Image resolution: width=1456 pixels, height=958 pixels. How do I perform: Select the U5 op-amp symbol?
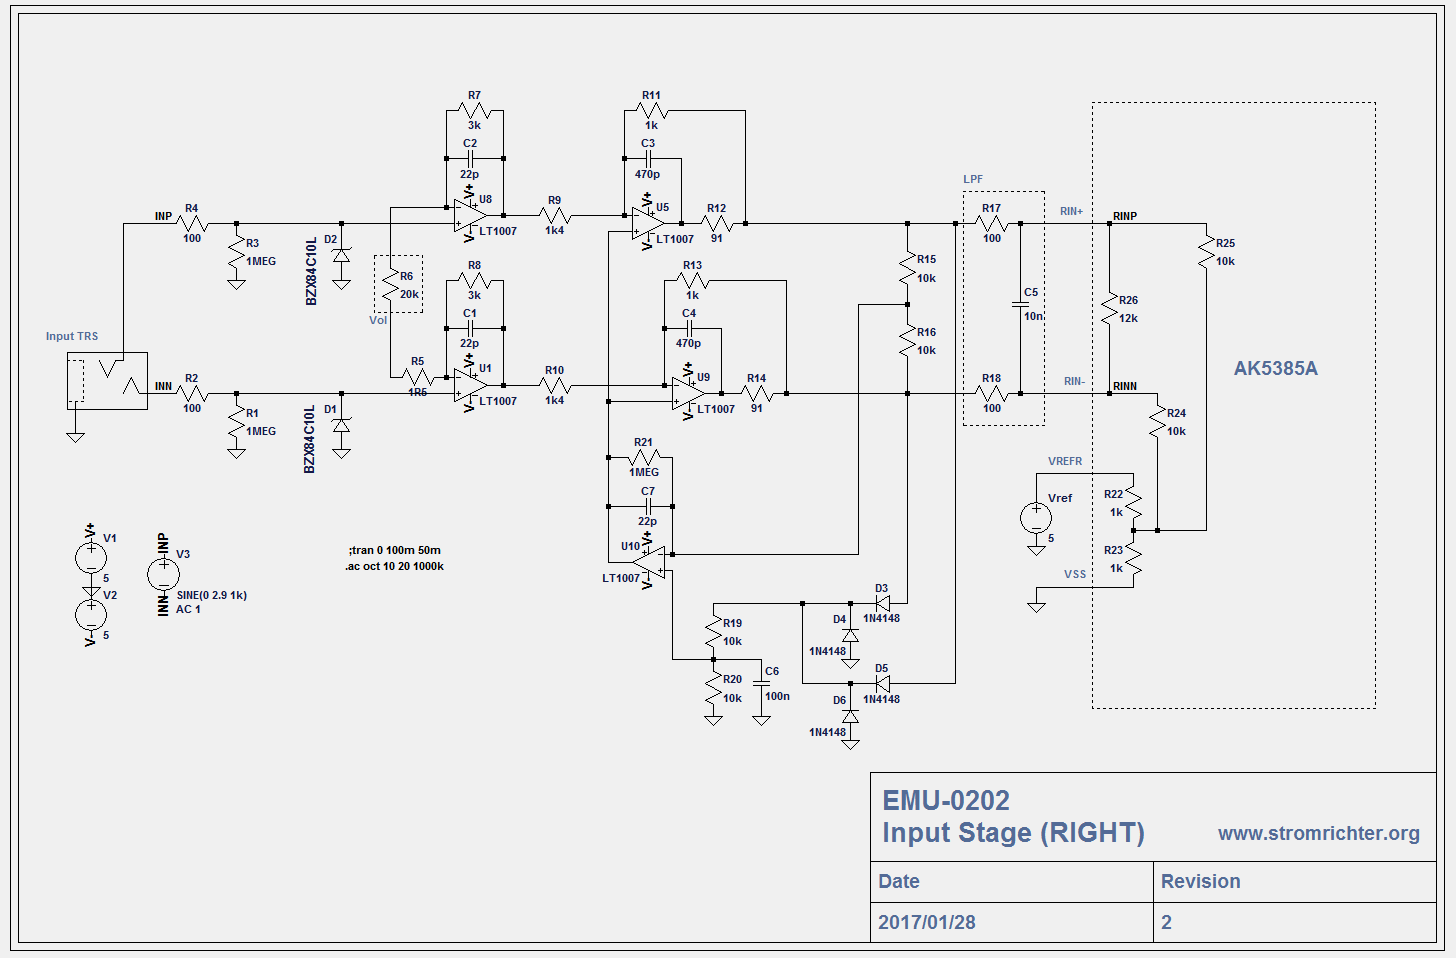click(647, 224)
